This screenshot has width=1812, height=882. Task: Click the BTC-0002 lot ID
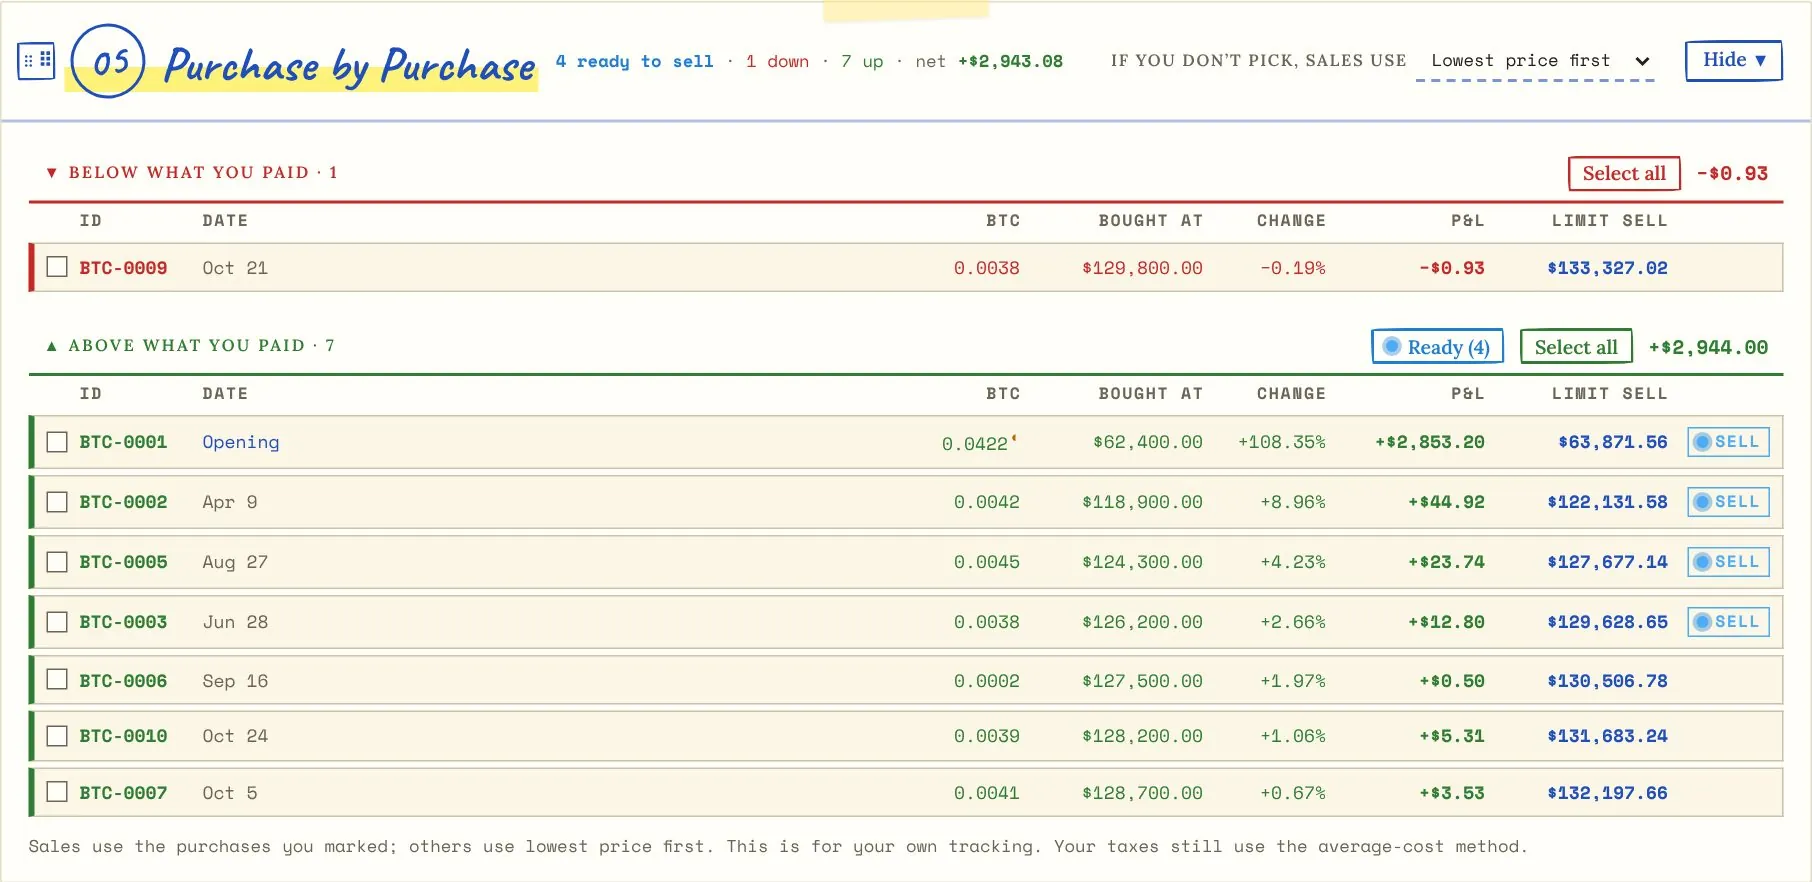123,502
